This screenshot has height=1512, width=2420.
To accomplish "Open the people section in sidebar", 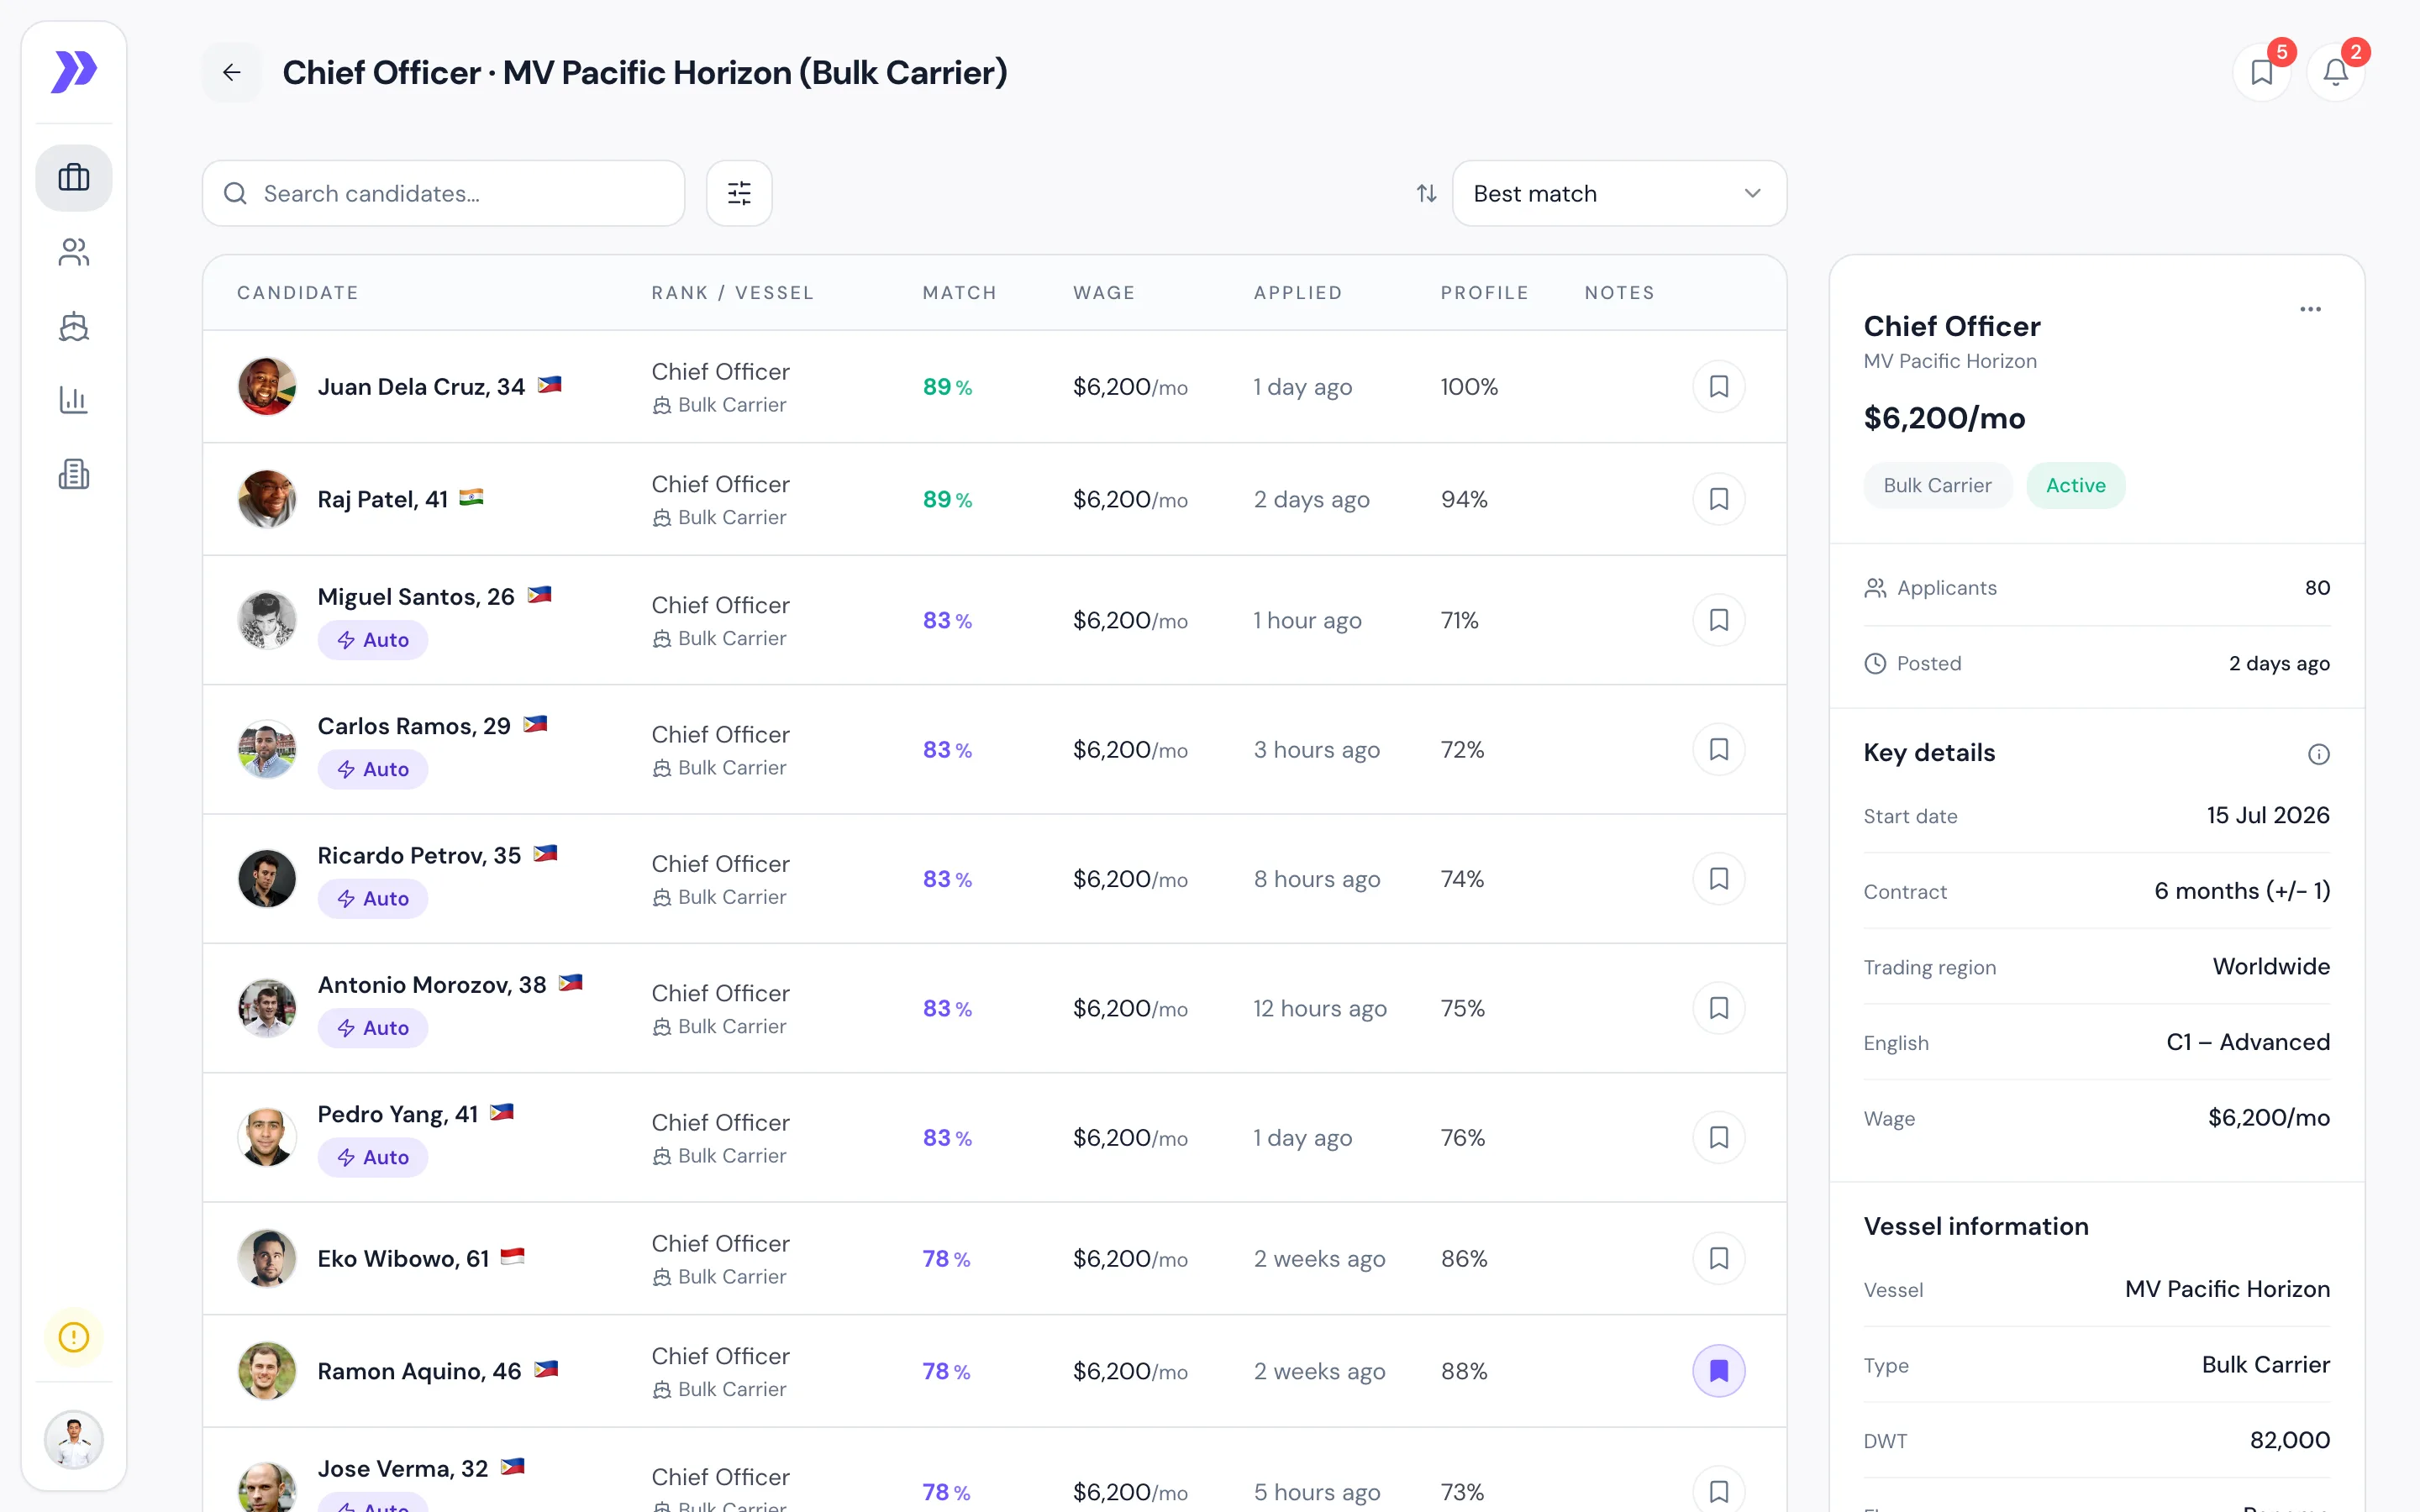I will (74, 252).
